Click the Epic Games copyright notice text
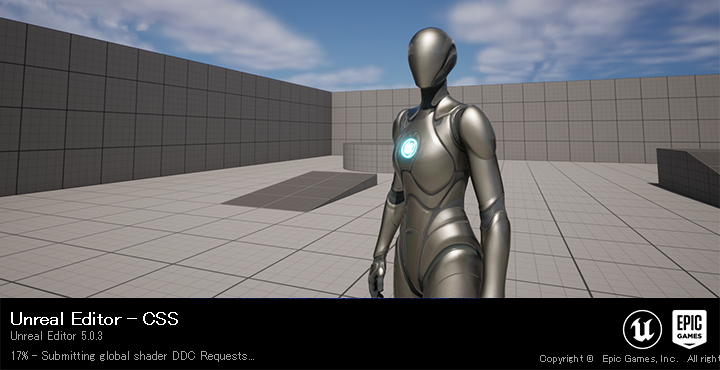Image resolution: width=720 pixels, height=370 pixels. (629, 359)
